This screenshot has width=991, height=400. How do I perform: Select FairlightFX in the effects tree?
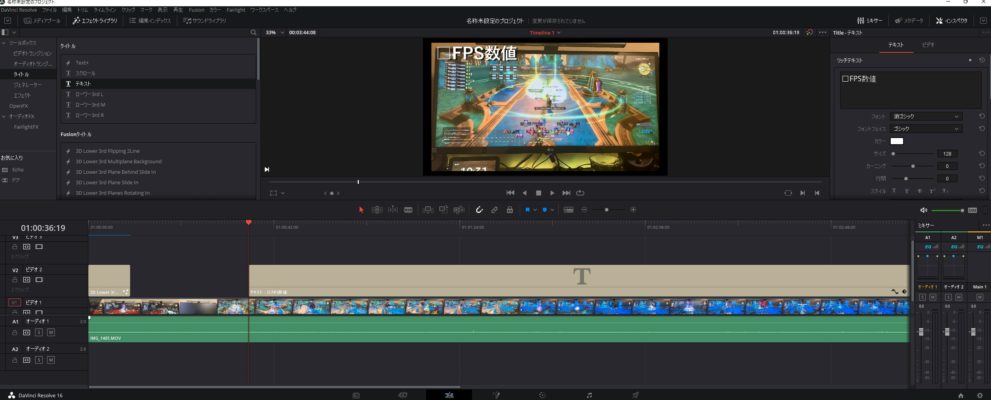click(x=27, y=126)
